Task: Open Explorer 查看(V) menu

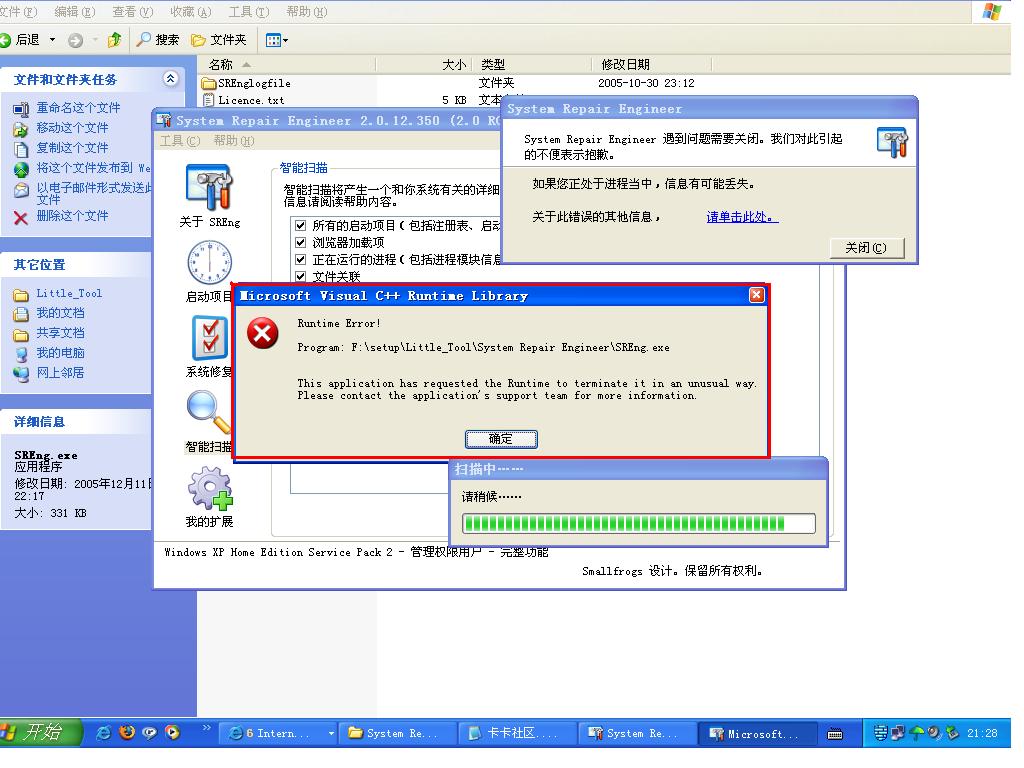Action: pos(133,12)
